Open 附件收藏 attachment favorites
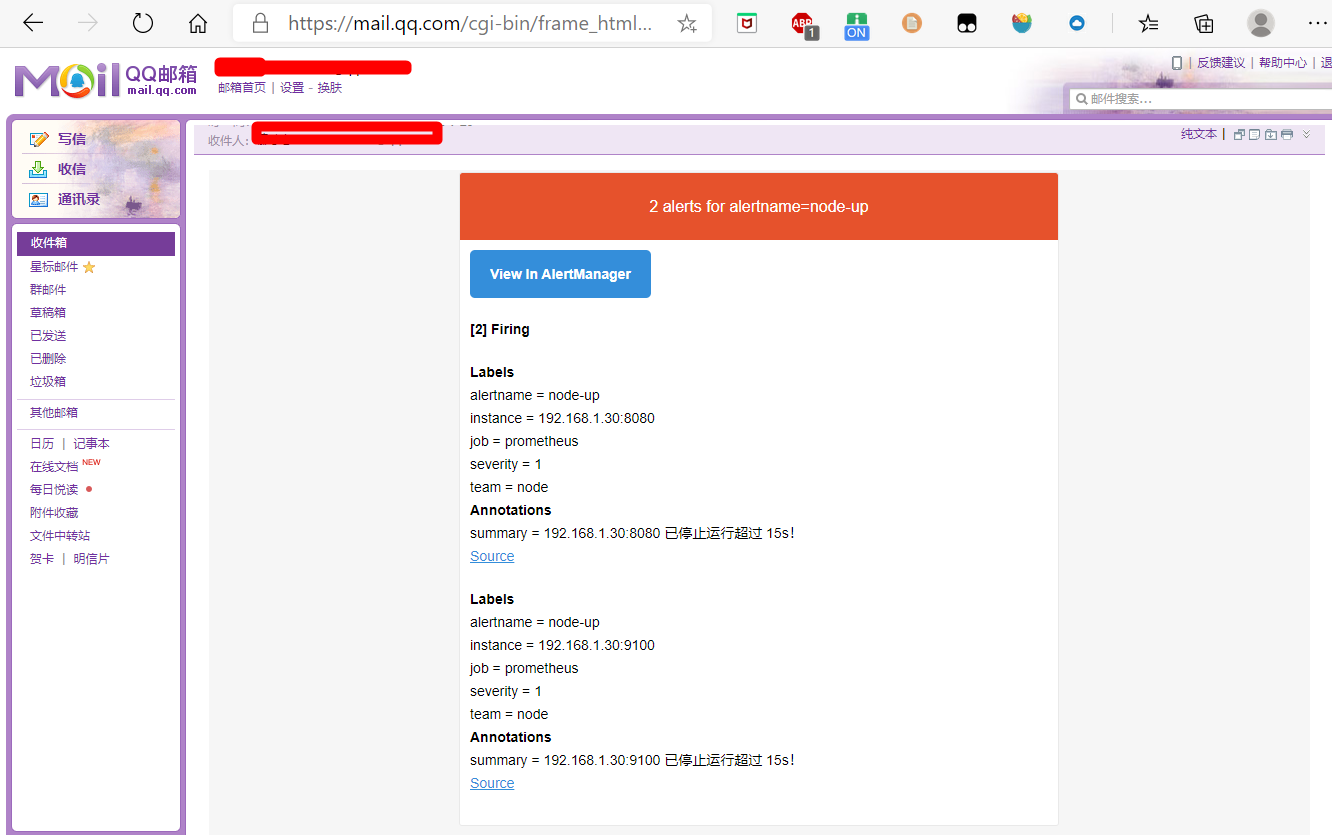The width and height of the screenshot is (1332, 835). [x=54, y=513]
